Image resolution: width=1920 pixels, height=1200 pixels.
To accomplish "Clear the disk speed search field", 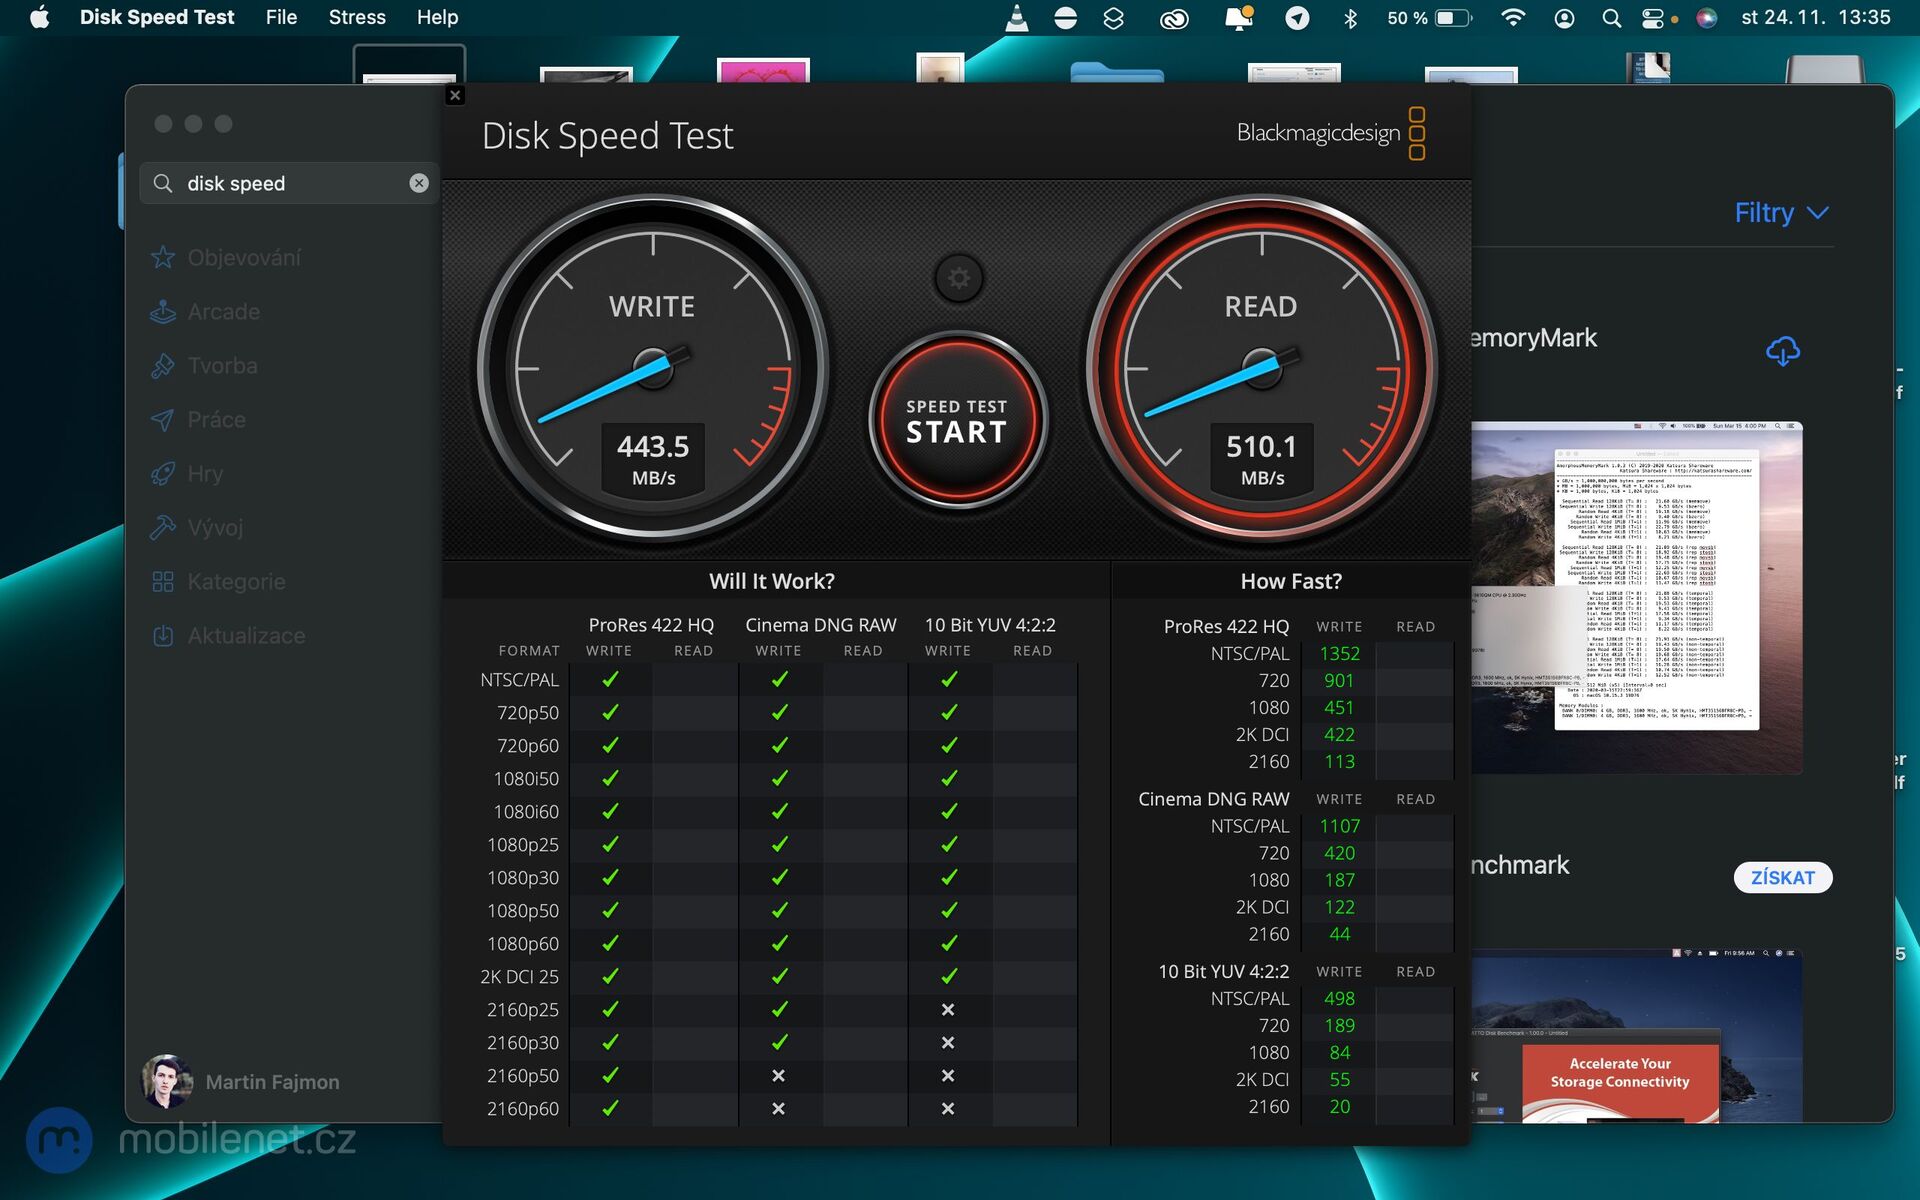I will [419, 183].
